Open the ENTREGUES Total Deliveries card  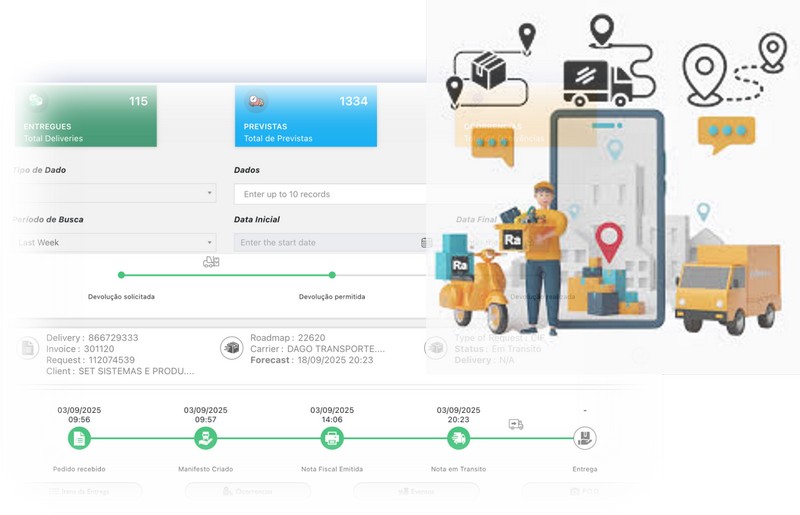pyautogui.click(x=86, y=116)
